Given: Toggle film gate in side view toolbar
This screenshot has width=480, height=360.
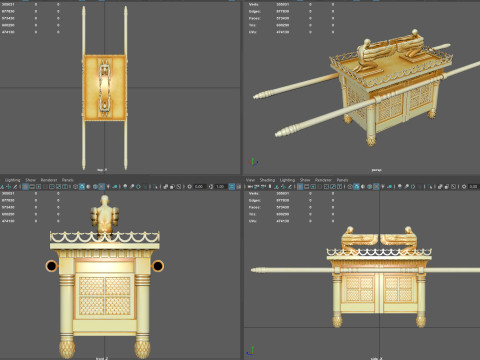Looking at the screenshot, I should [306, 187].
